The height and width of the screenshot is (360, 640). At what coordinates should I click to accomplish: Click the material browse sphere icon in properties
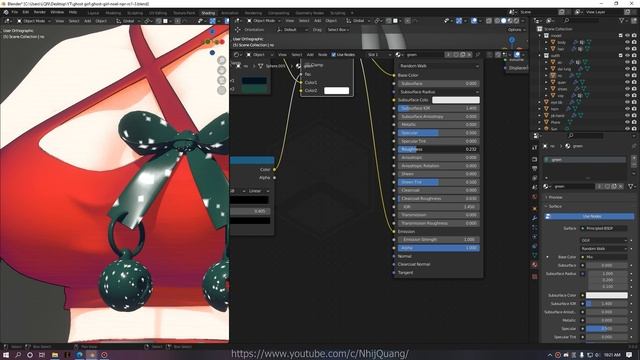coord(547,186)
